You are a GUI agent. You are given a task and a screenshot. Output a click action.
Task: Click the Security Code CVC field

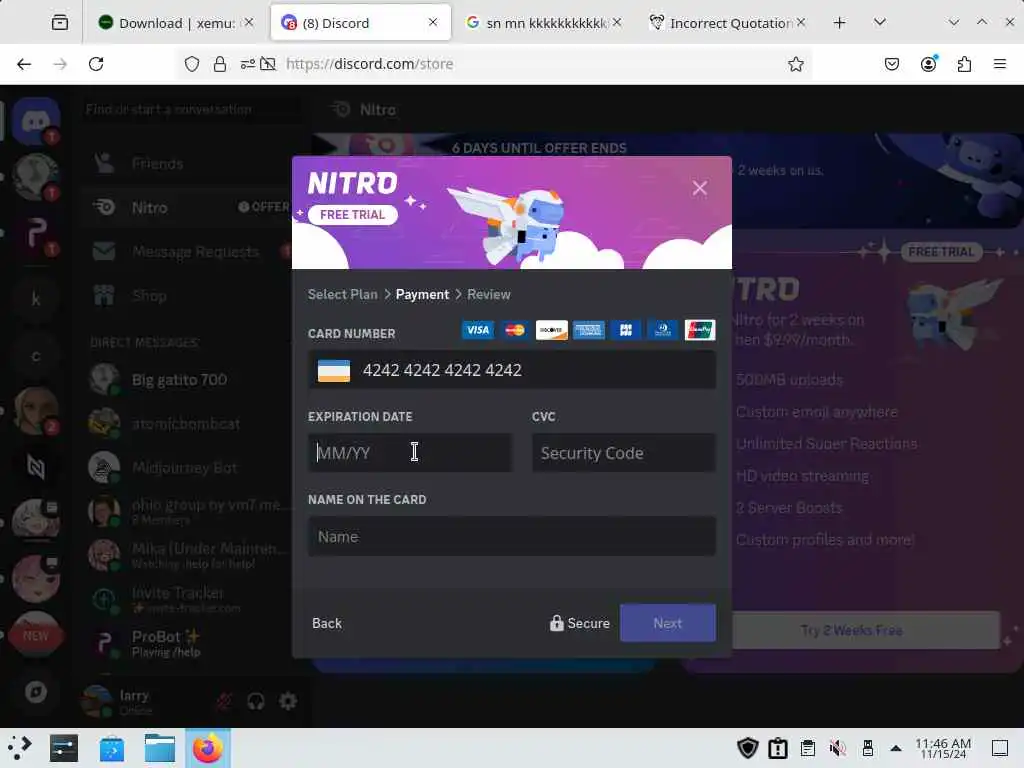(x=623, y=453)
